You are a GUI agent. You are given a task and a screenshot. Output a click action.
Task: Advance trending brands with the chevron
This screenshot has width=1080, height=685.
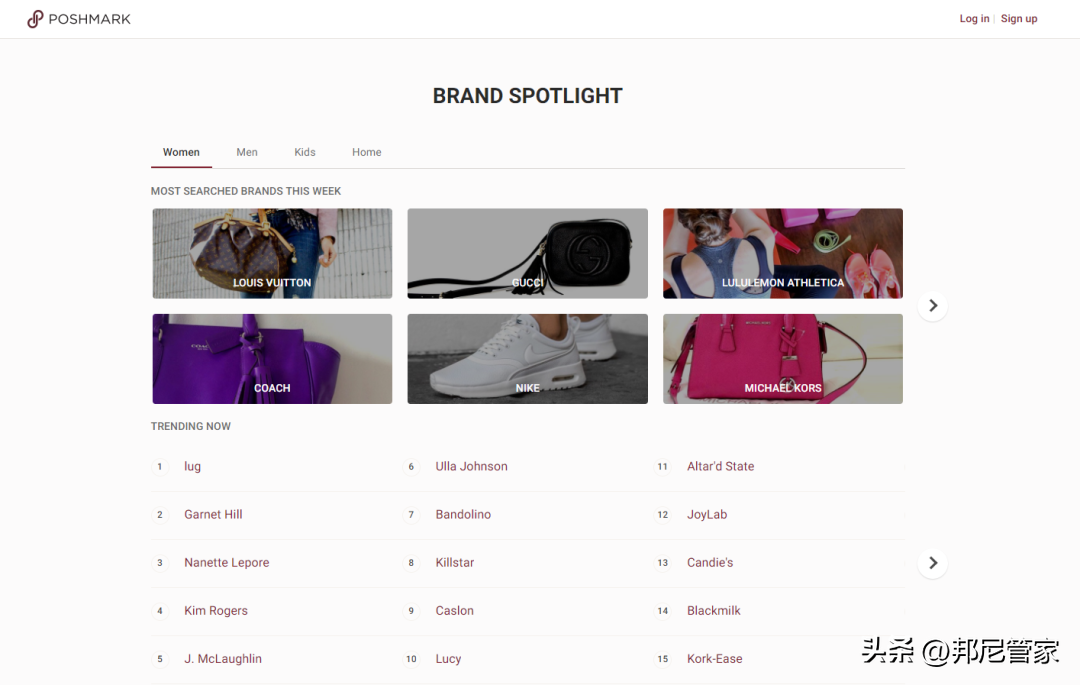(933, 563)
